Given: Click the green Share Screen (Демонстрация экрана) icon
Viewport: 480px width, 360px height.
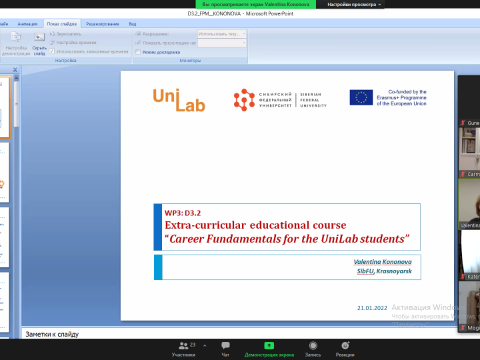Looking at the screenshot, I should click(x=269, y=346).
